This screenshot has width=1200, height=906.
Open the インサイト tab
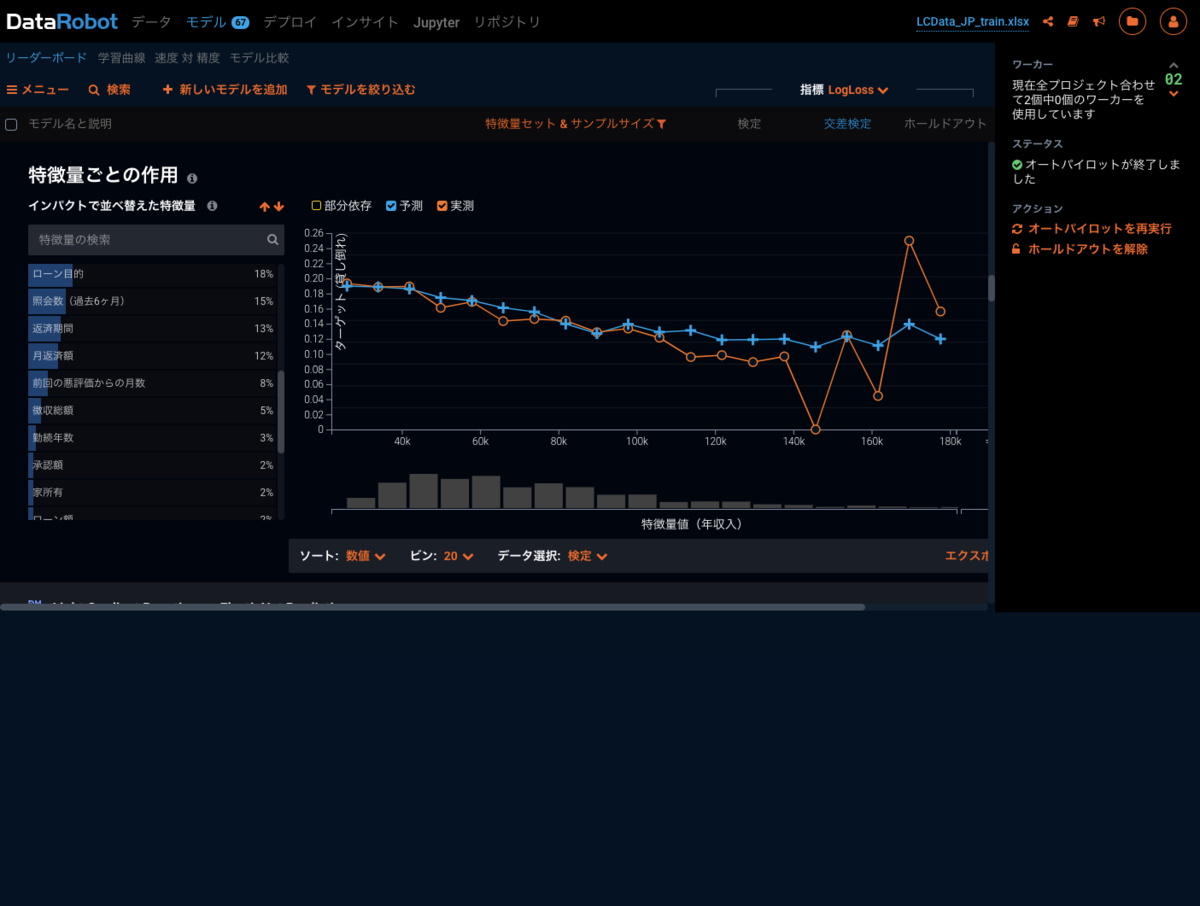pyautogui.click(x=365, y=21)
